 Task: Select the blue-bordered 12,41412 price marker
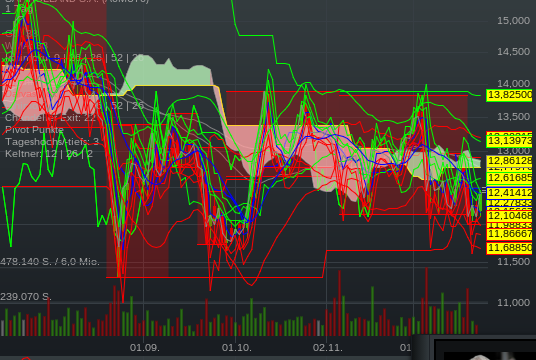coord(509,193)
